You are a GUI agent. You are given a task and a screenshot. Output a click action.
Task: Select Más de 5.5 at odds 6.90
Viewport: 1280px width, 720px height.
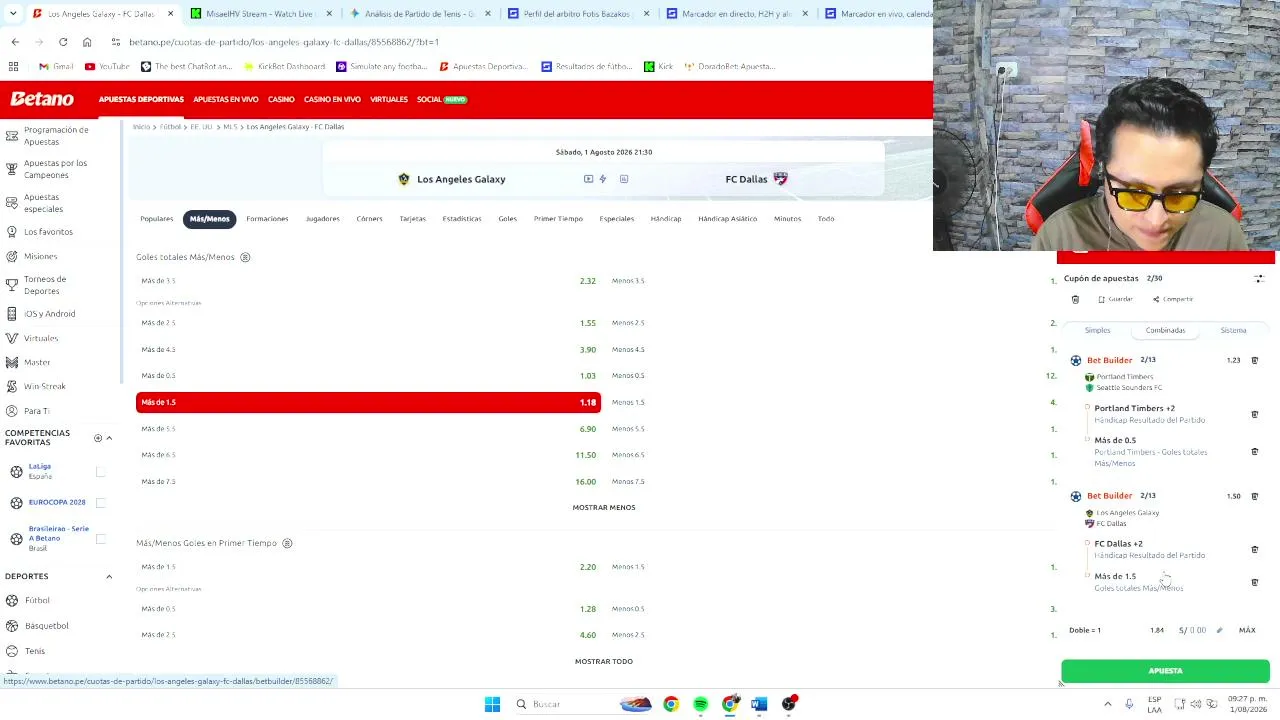(368, 428)
